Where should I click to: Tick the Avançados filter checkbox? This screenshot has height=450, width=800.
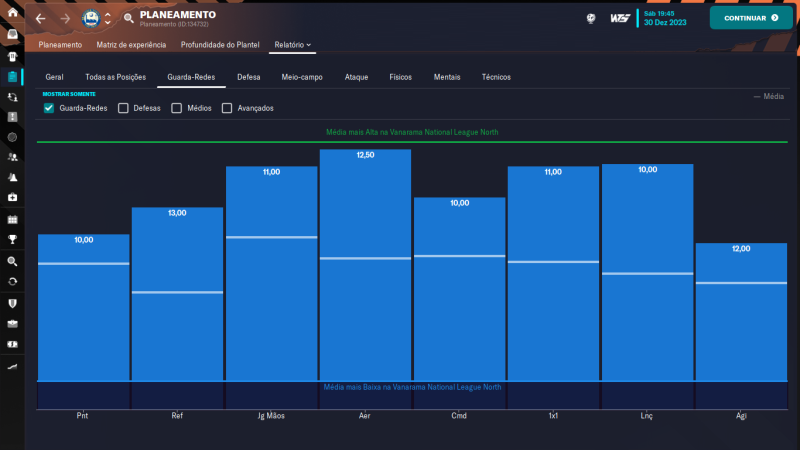coord(227,108)
